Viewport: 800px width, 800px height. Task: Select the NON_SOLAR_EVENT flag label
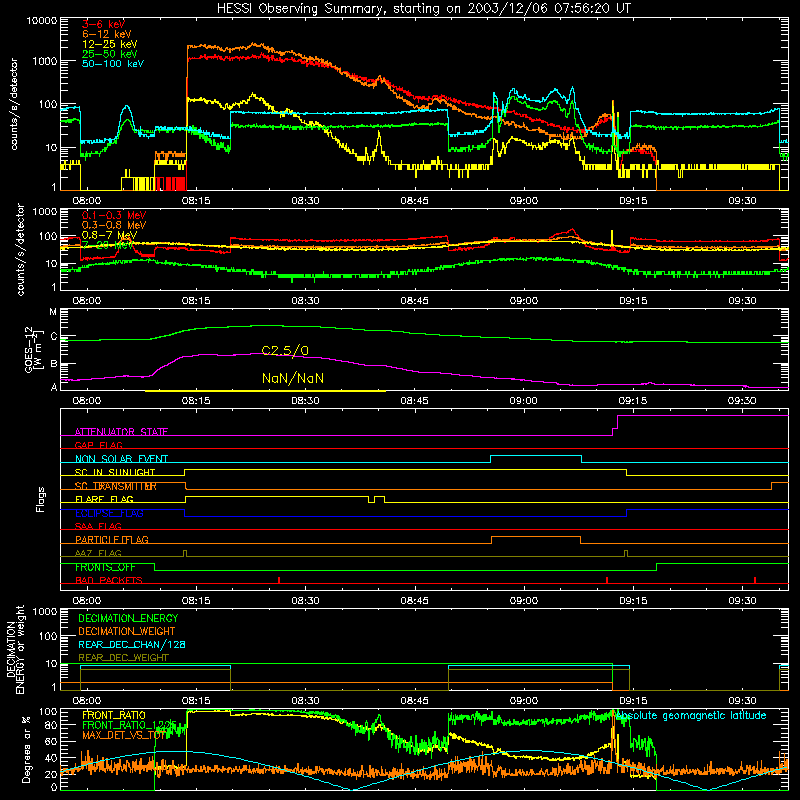121,459
